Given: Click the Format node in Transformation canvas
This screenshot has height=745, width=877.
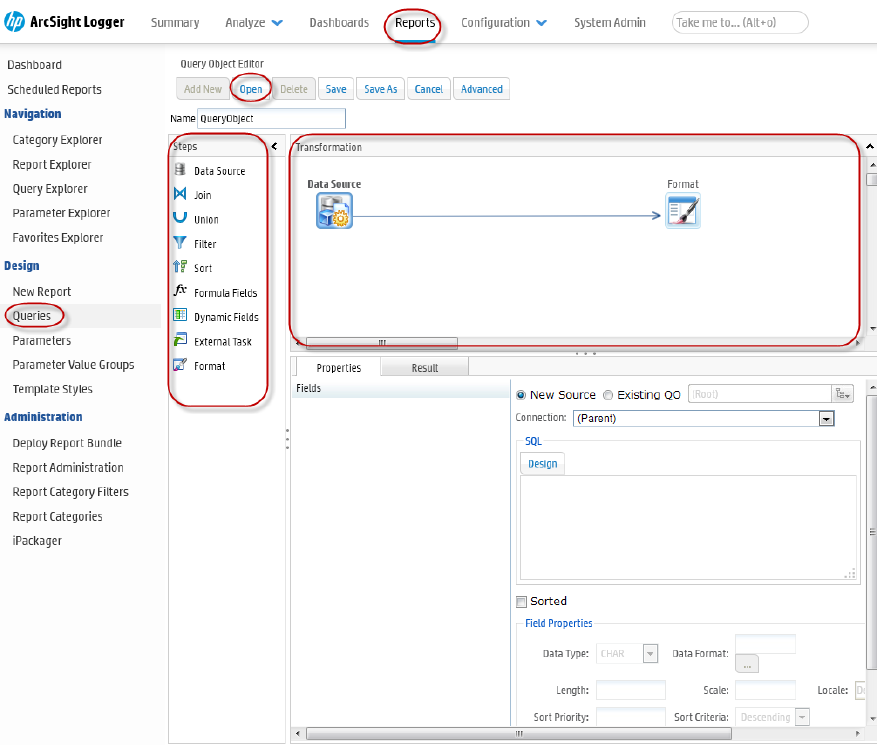Looking at the screenshot, I should (x=683, y=210).
